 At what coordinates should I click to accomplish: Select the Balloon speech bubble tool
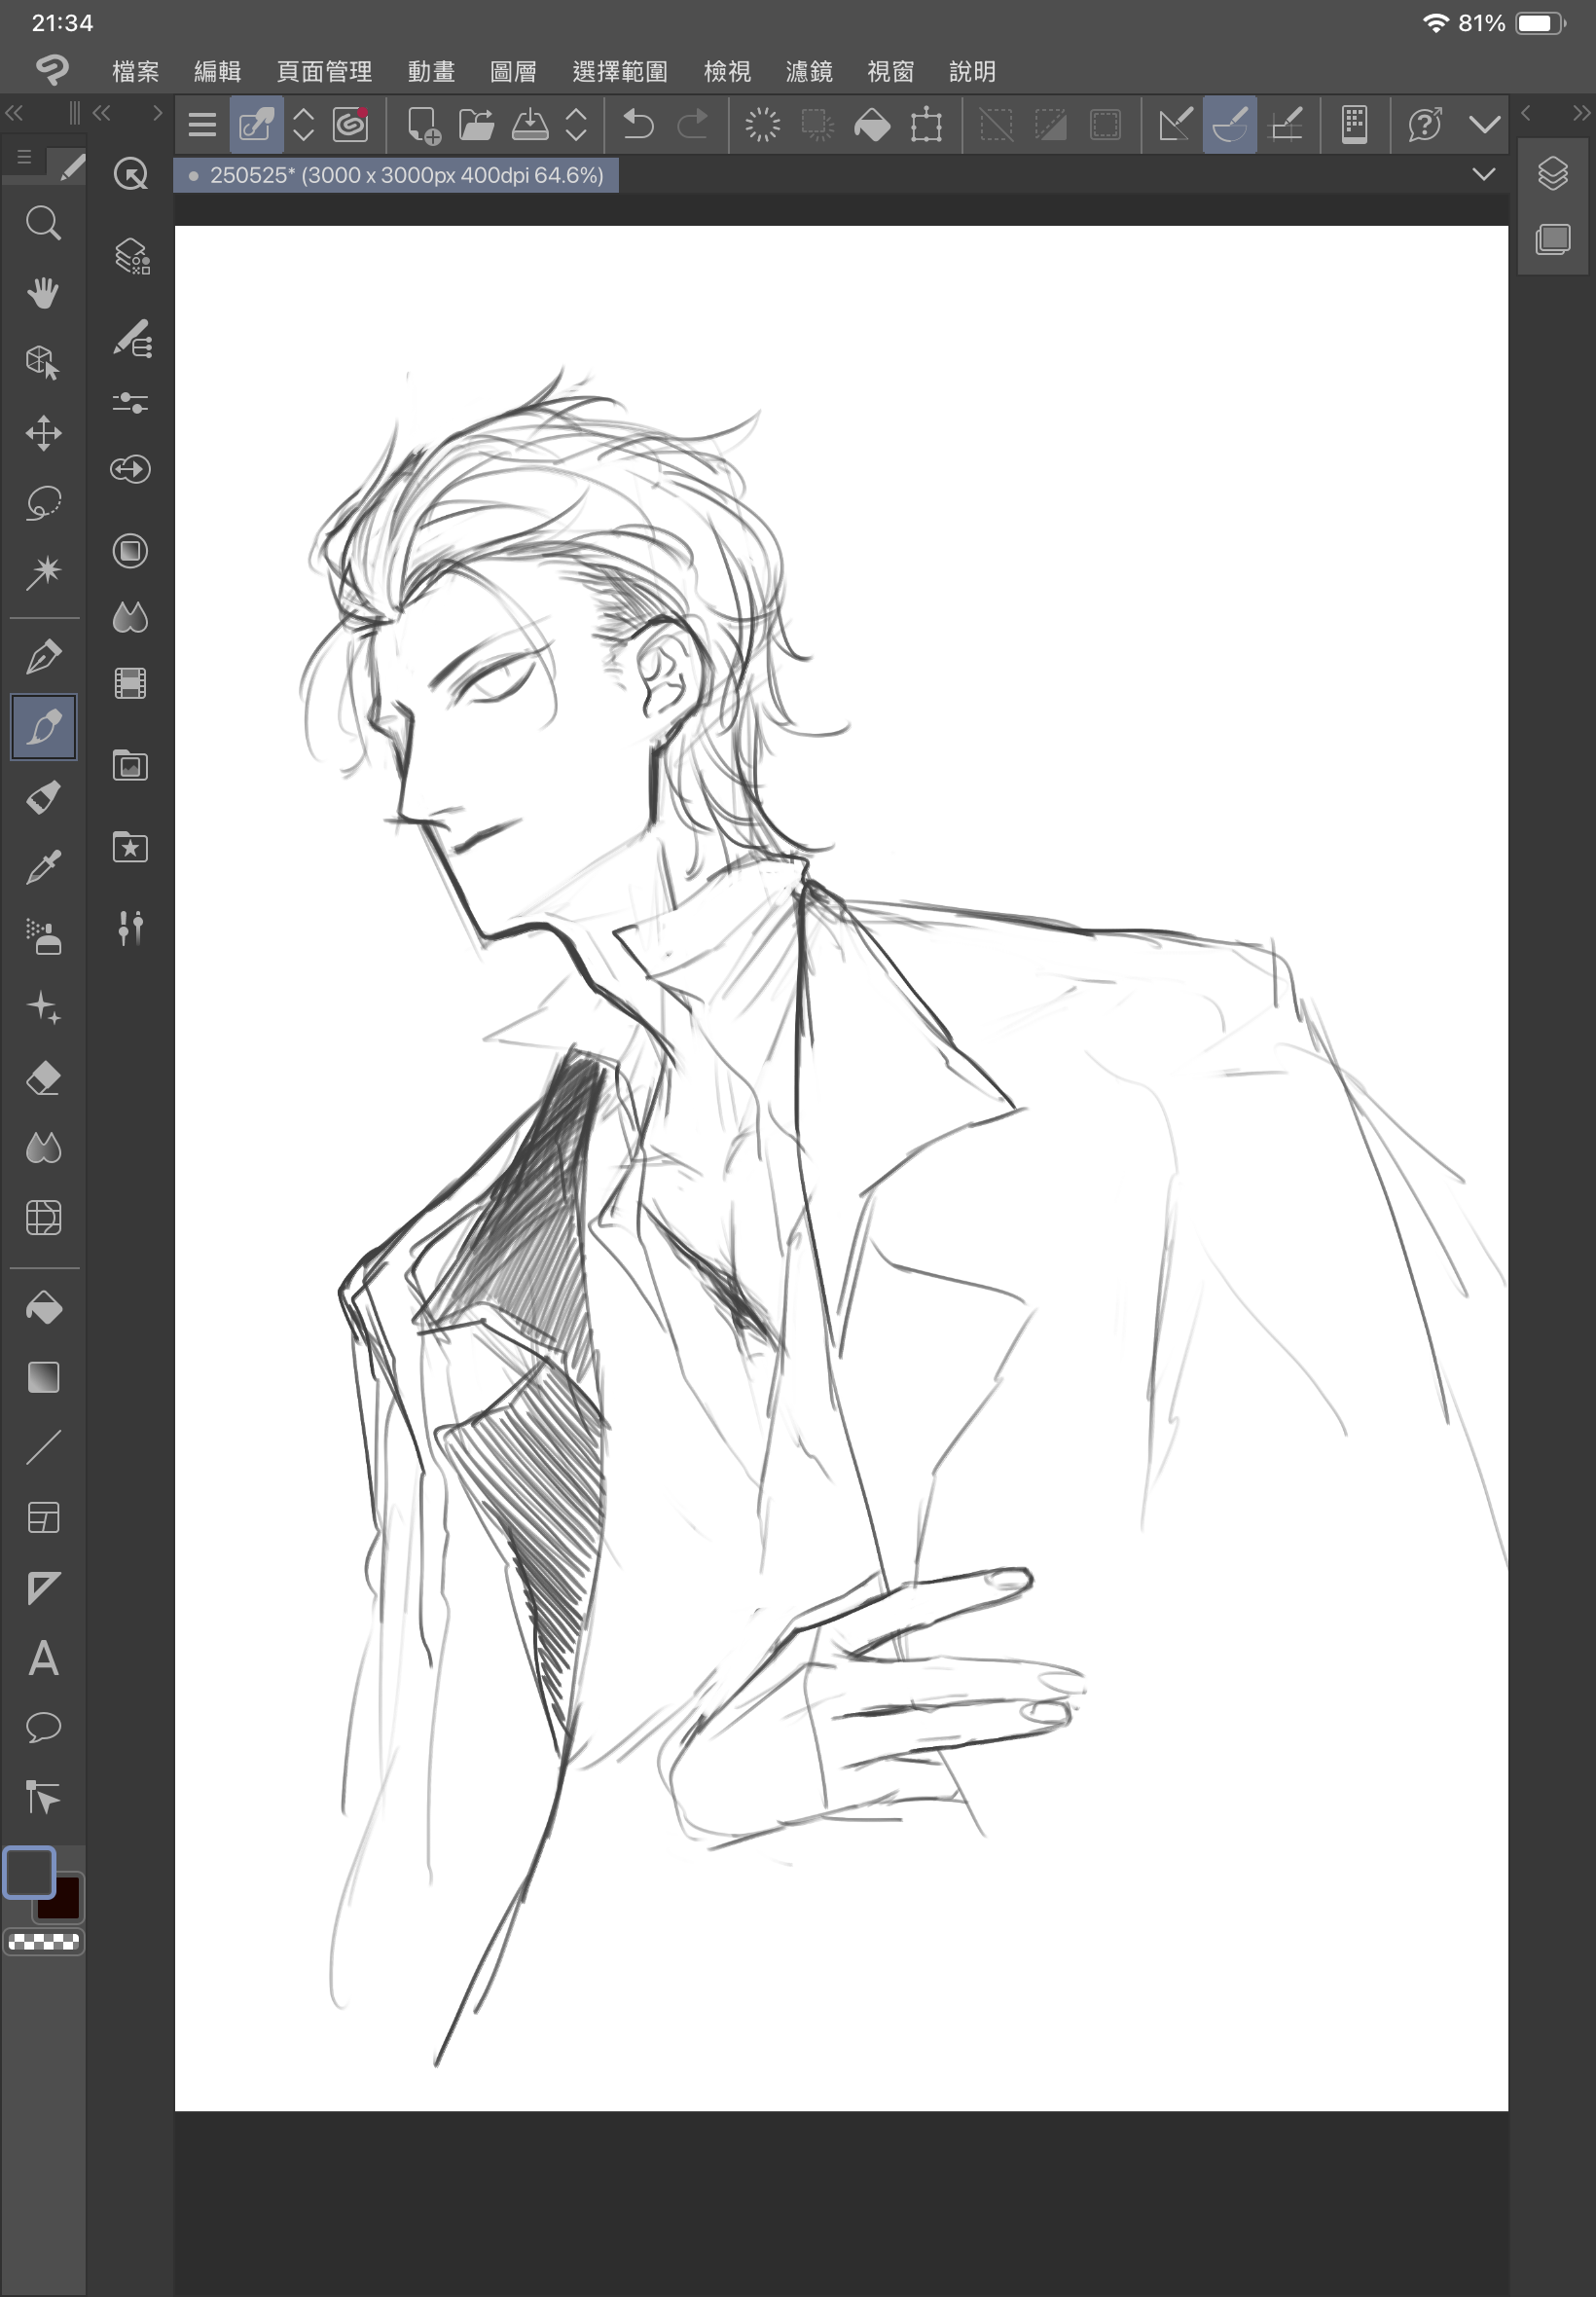[43, 1728]
